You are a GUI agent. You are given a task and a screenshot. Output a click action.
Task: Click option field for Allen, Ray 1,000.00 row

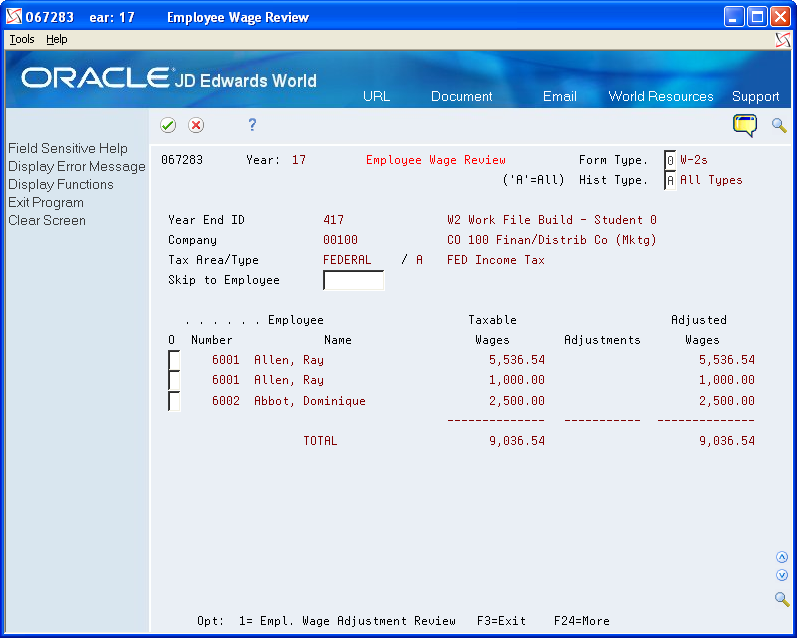tap(174, 380)
